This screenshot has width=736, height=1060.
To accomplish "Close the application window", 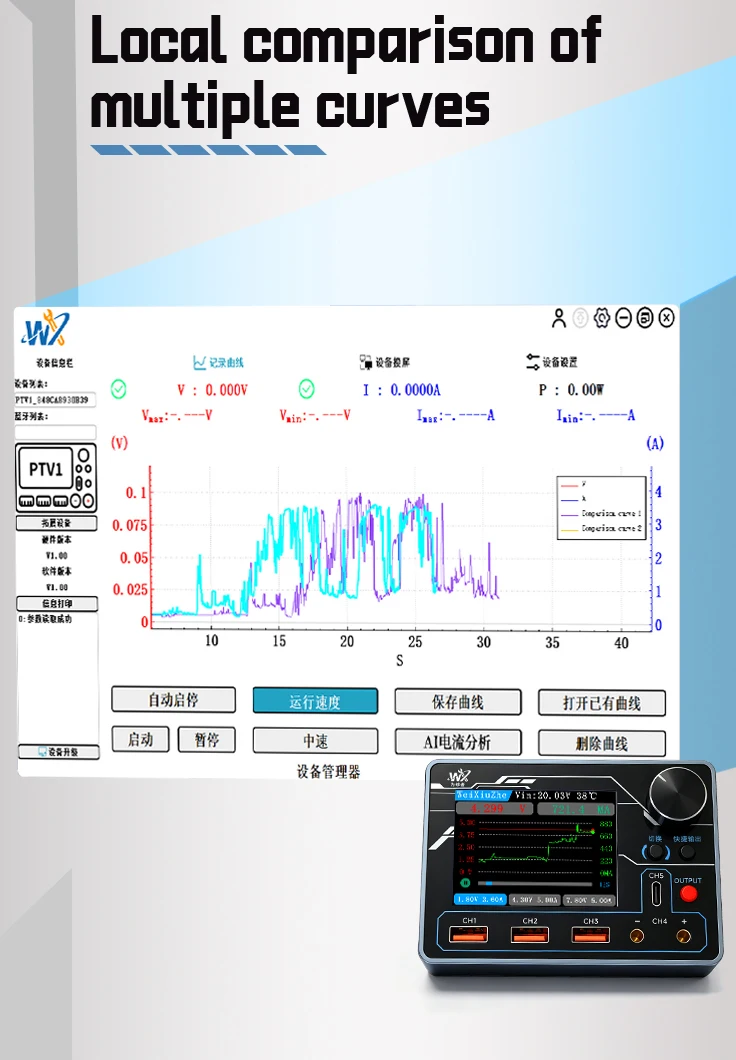I will 666,318.
